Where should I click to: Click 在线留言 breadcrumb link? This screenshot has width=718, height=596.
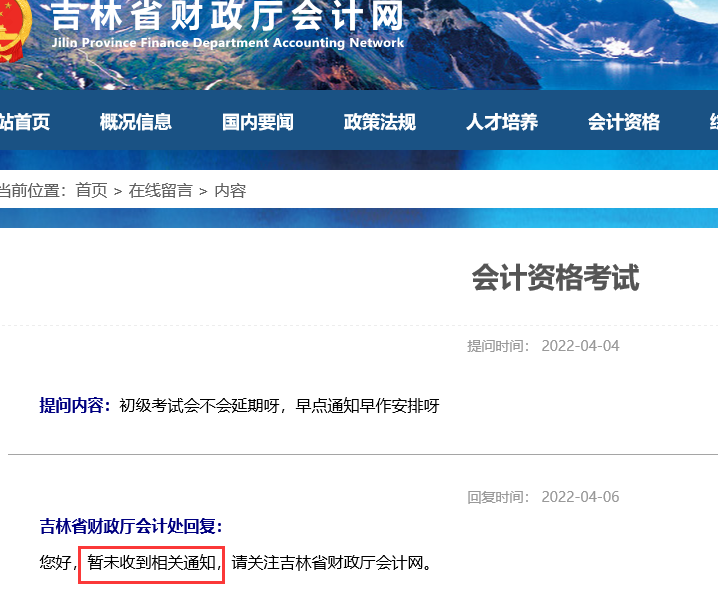click(x=160, y=190)
